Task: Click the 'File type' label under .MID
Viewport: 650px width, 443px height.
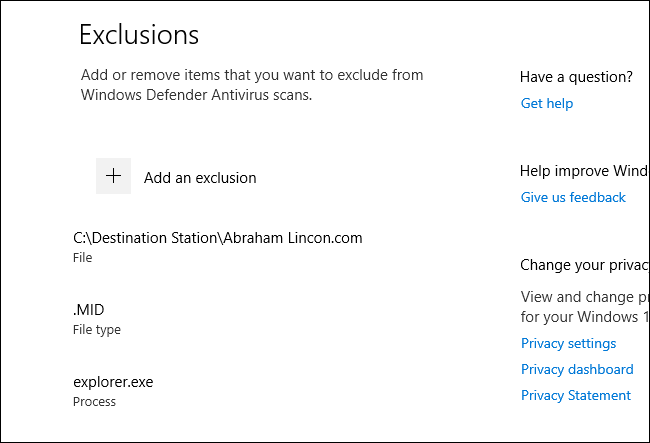Action: coord(97,330)
